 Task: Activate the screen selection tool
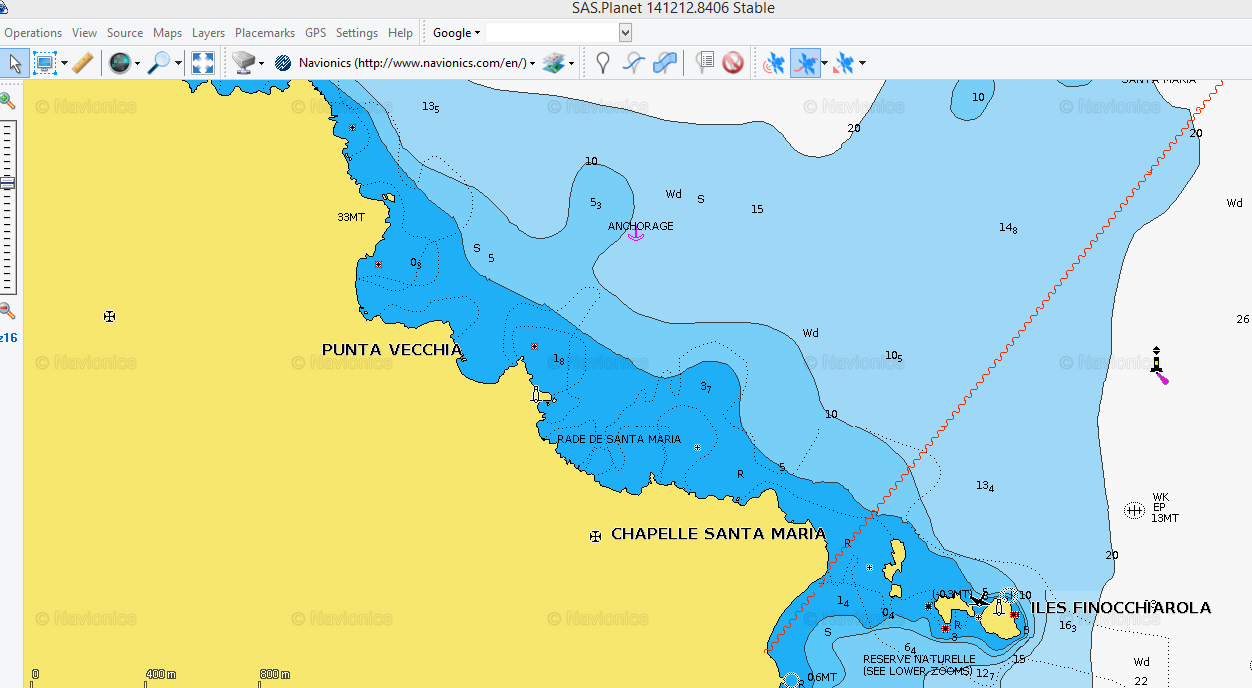tap(44, 63)
